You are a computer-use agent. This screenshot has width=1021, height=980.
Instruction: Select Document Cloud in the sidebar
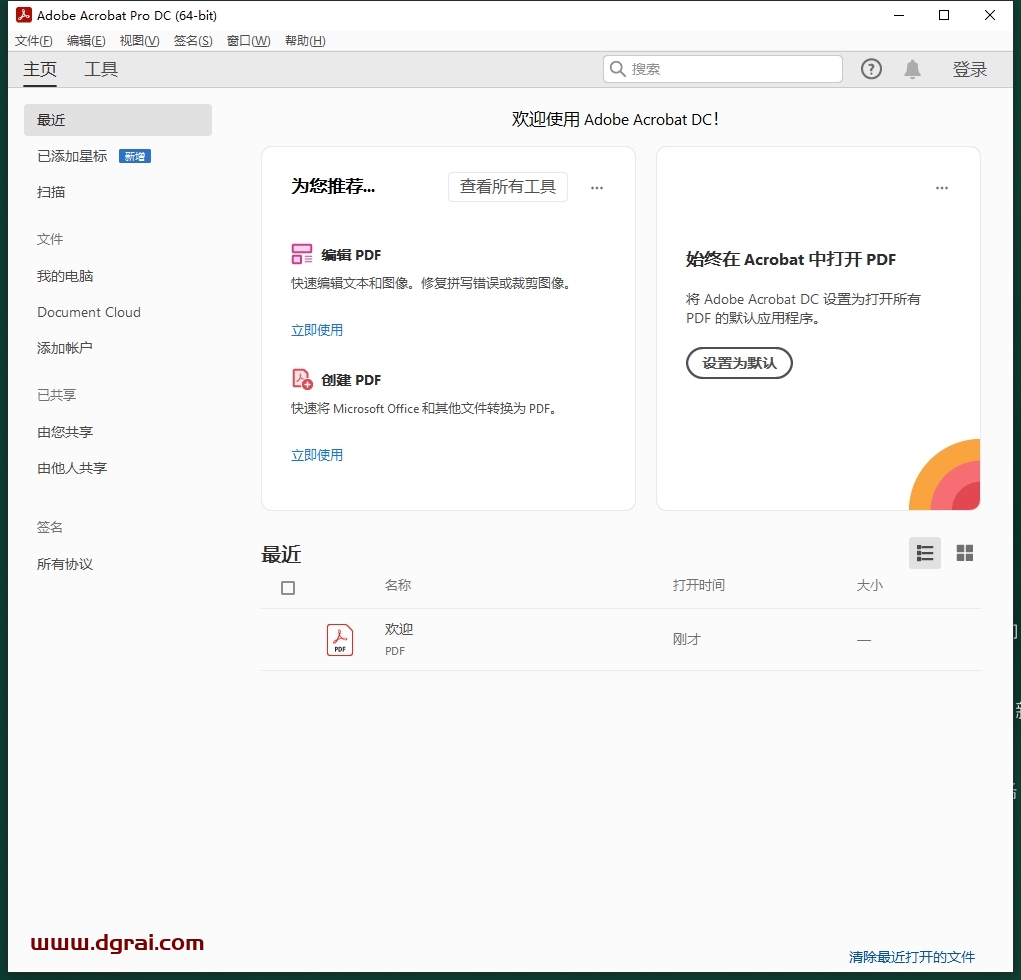tap(89, 312)
